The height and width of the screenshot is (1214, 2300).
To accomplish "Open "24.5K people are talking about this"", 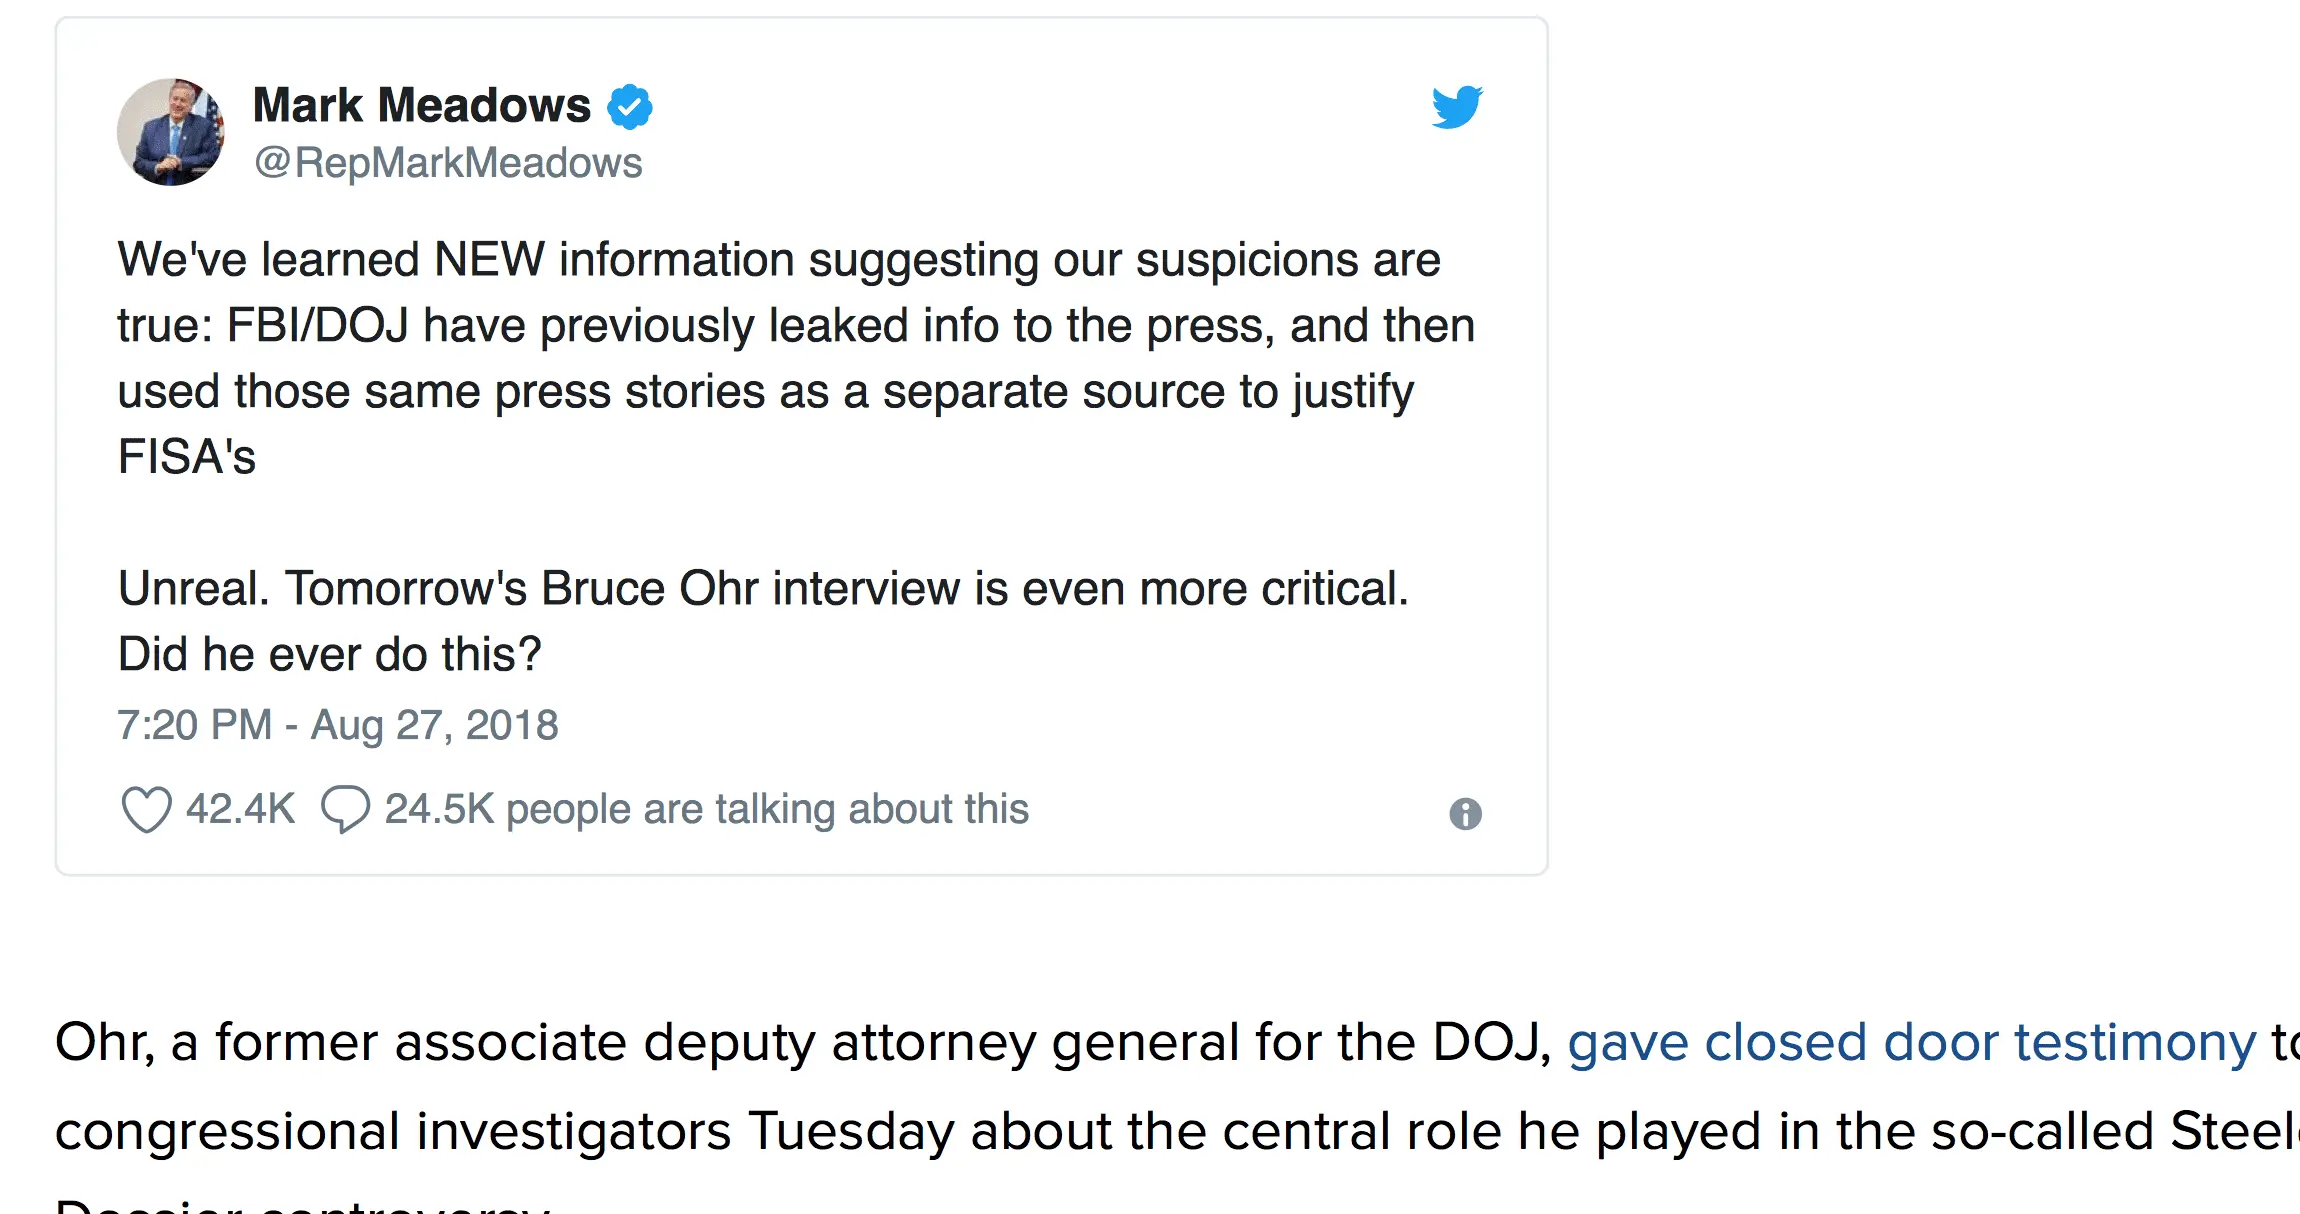I will pos(706,809).
